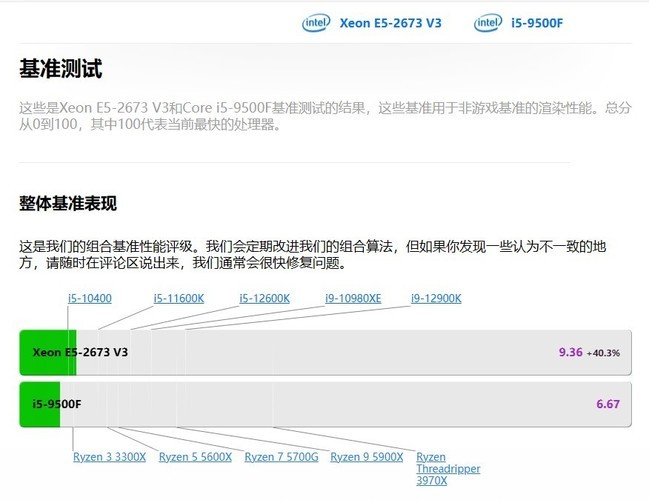Open the i5-12600K reference link
Image resolution: width=649 pixels, height=500 pixels.
(x=264, y=298)
